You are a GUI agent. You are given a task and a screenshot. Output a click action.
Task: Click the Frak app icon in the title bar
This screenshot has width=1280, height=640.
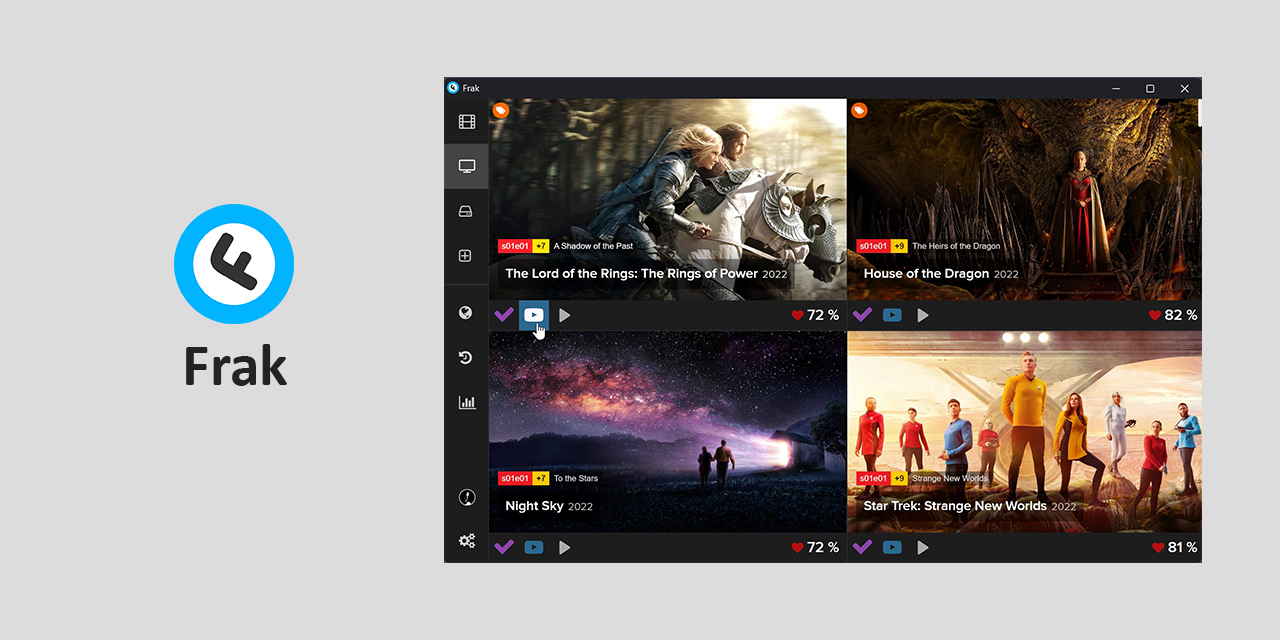pos(453,88)
